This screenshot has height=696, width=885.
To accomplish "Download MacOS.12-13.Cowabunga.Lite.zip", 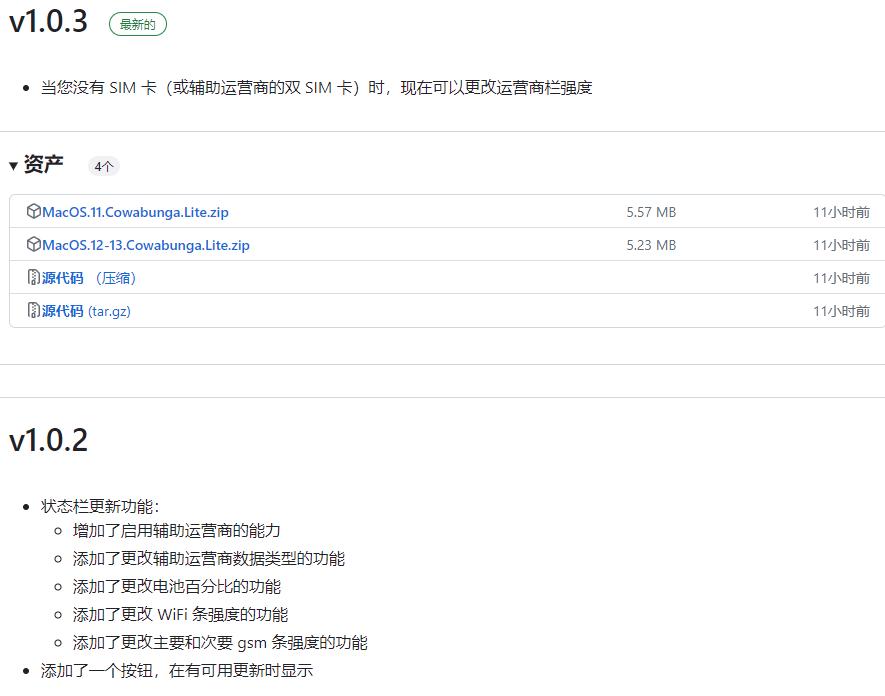I will pos(145,245).
